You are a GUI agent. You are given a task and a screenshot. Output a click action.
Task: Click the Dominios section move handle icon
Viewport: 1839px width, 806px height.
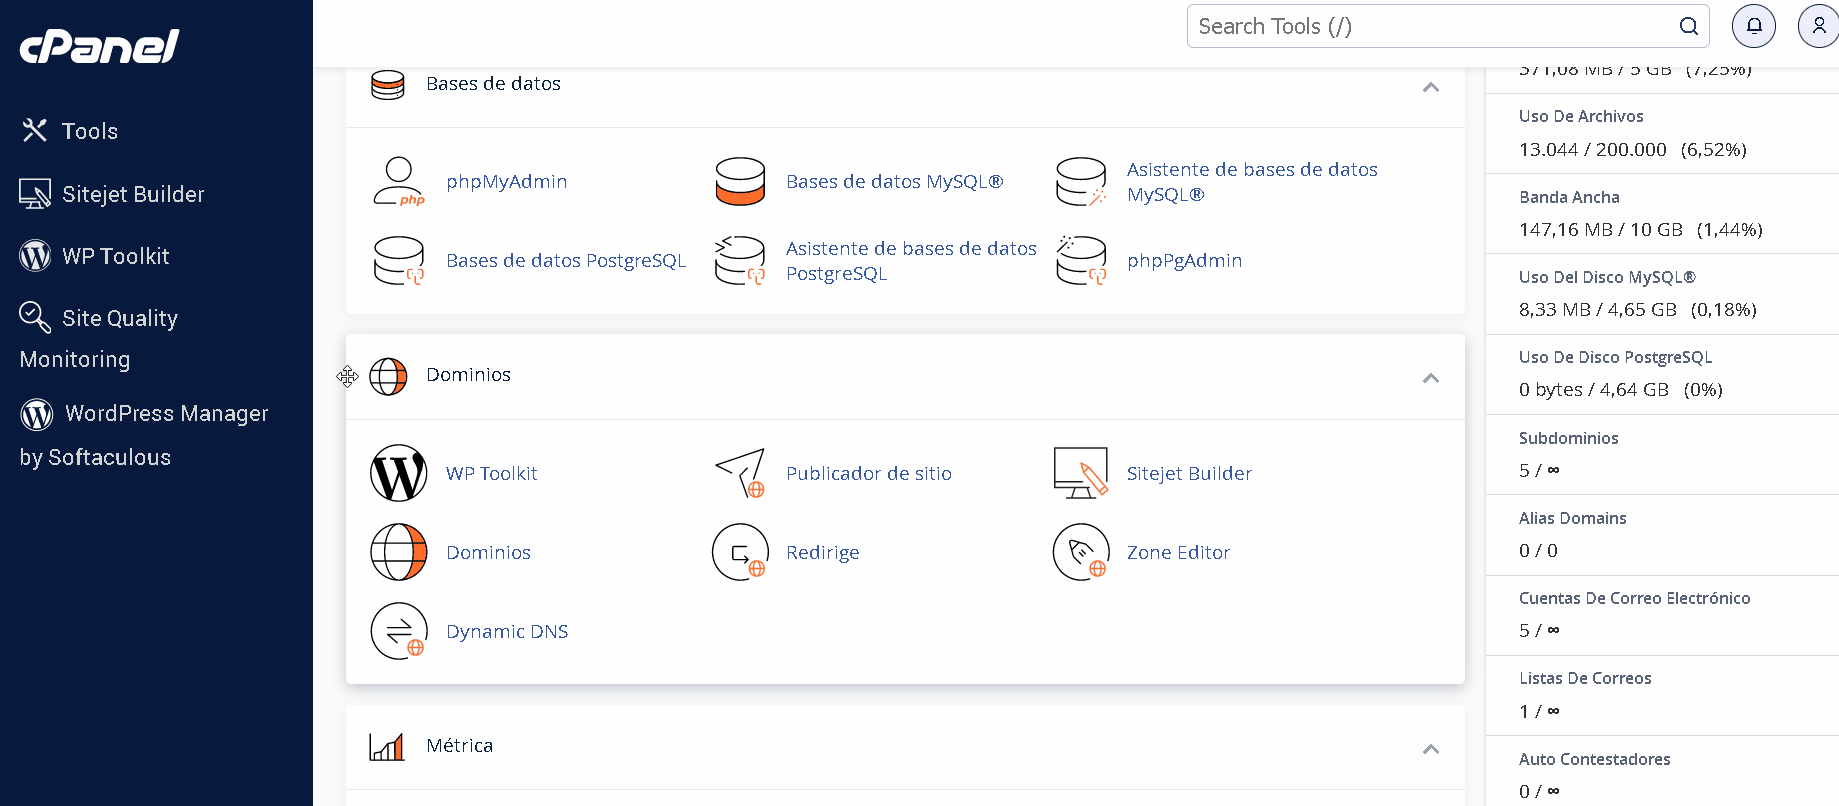pos(347,376)
